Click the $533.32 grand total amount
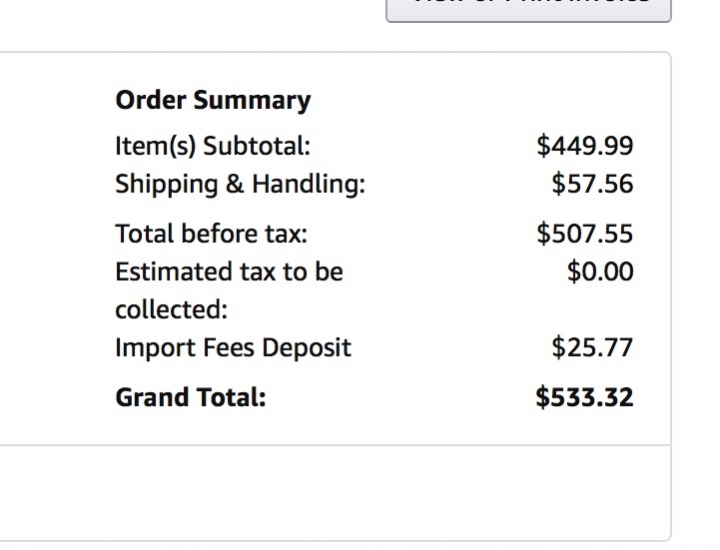This screenshot has height=550, width=720. [x=585, y=397]
